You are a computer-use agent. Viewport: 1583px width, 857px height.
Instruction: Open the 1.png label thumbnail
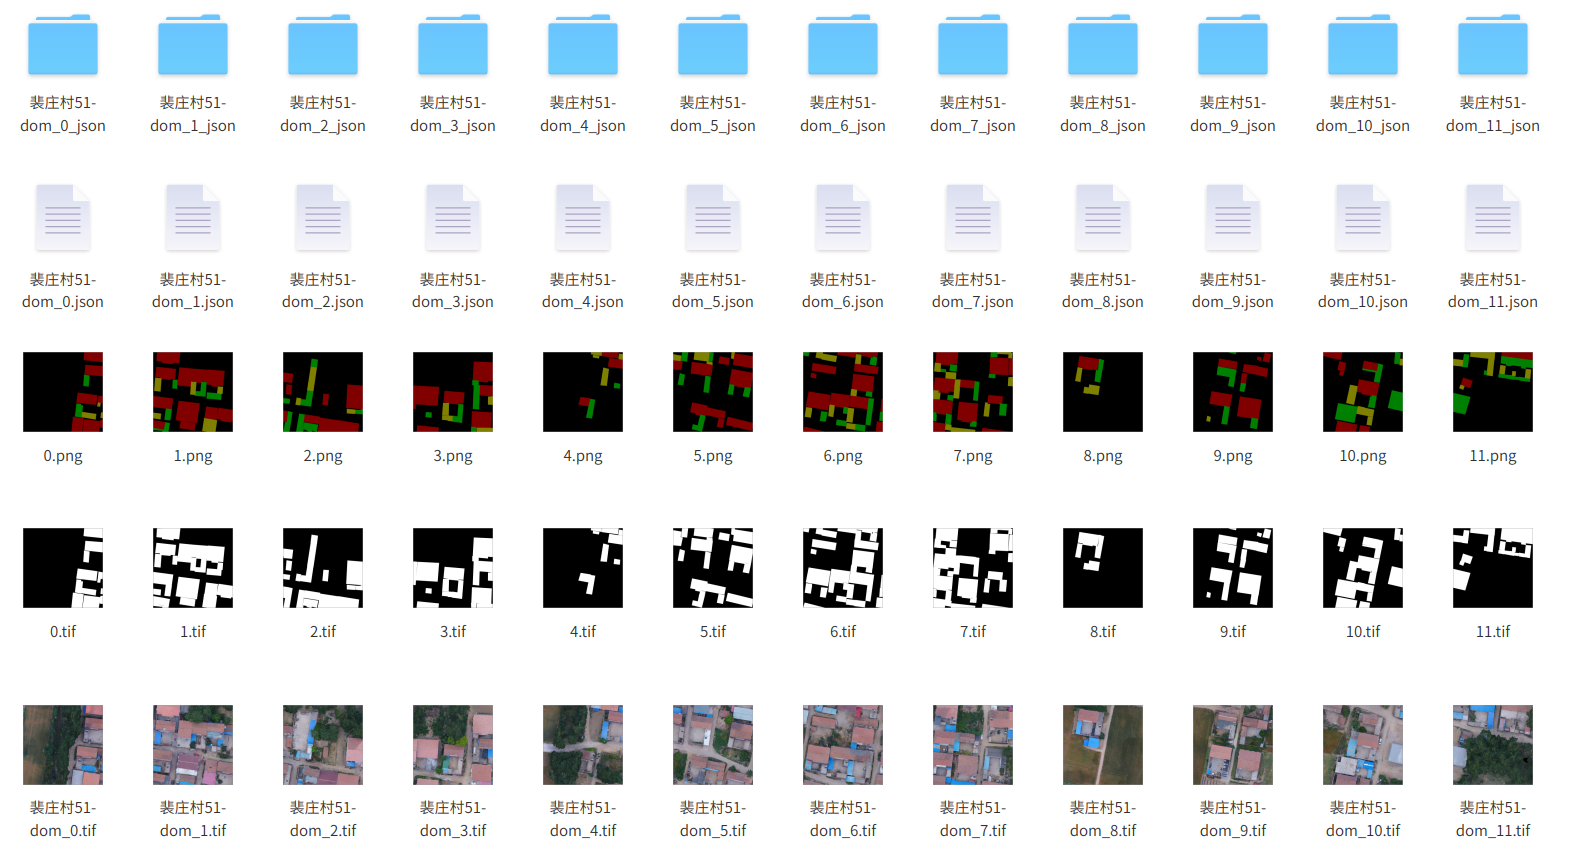coord(193,392)
